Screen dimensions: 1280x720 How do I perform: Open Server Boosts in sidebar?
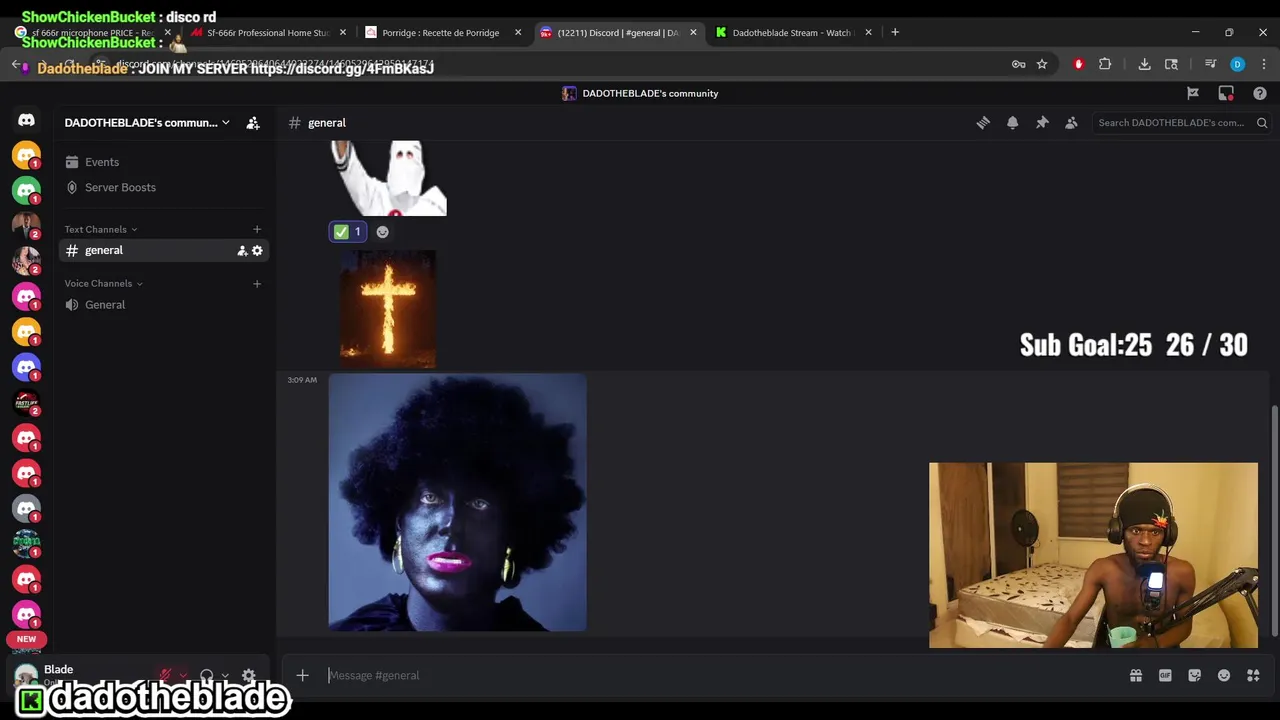(x=164, y=187)
